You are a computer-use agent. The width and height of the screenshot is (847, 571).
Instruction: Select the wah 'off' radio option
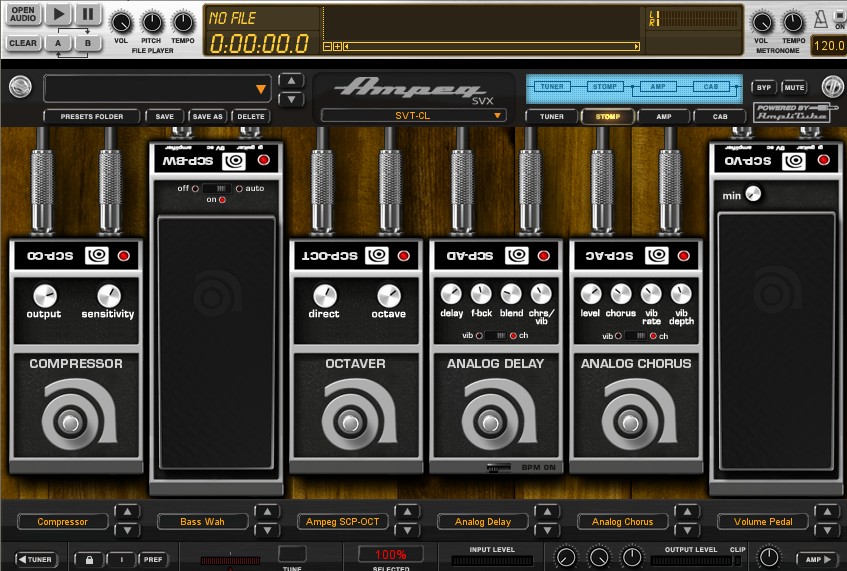click(x=195, y=189)
